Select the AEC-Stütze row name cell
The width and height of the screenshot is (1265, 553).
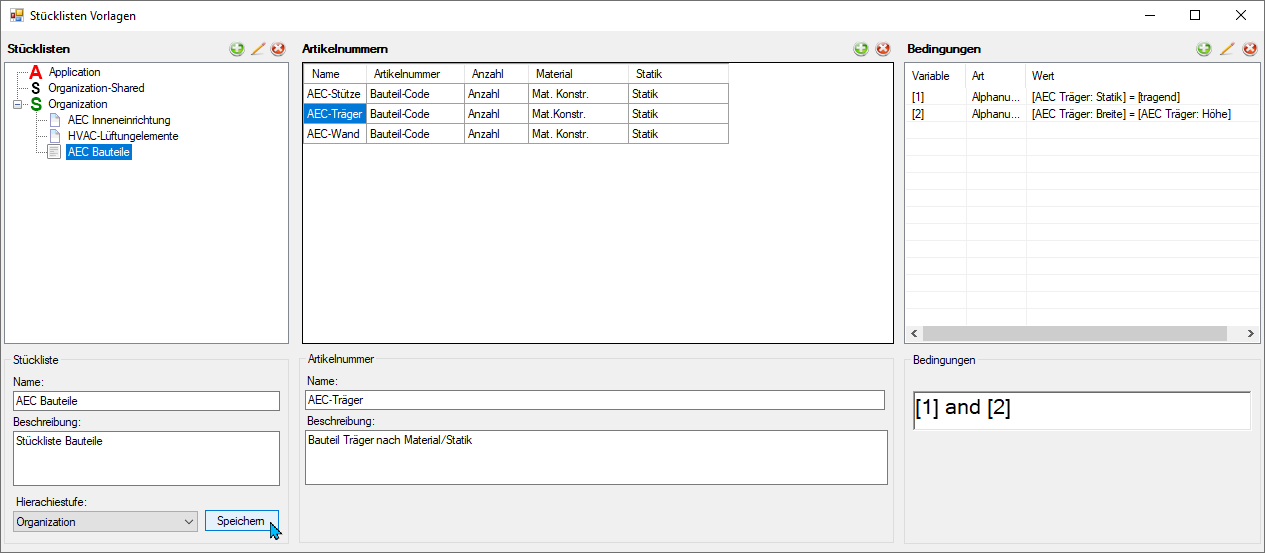click(335, 94)
